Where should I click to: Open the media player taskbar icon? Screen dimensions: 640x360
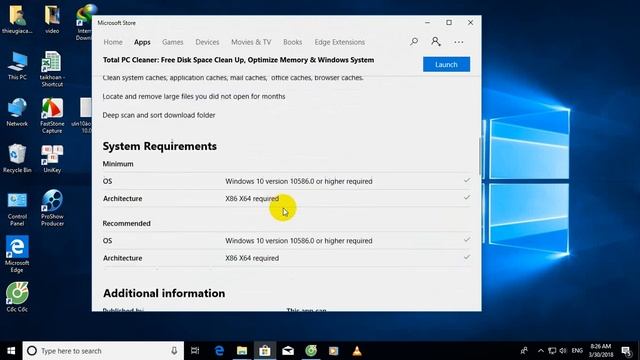pos(334,351)
